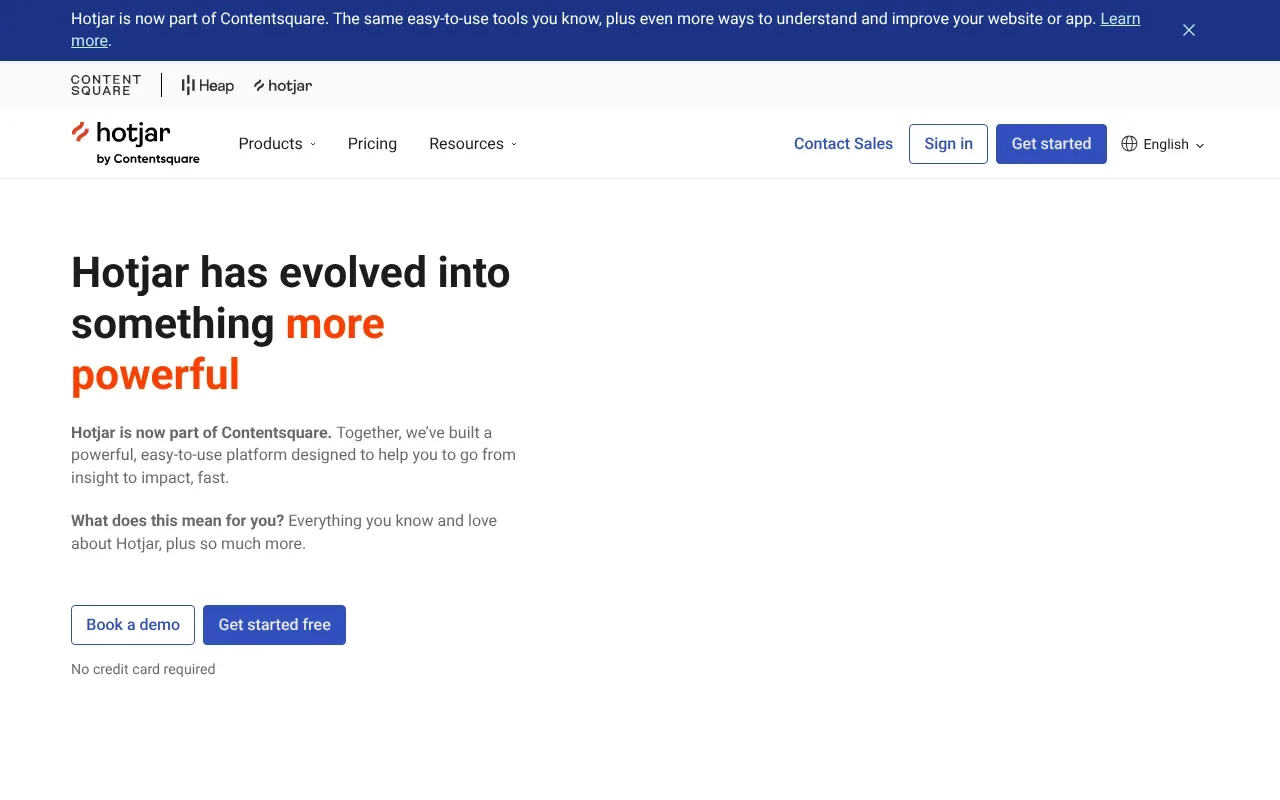
Task: Click the "No credit card required" note
Action: pyautogui.click(x=143, y=669)
